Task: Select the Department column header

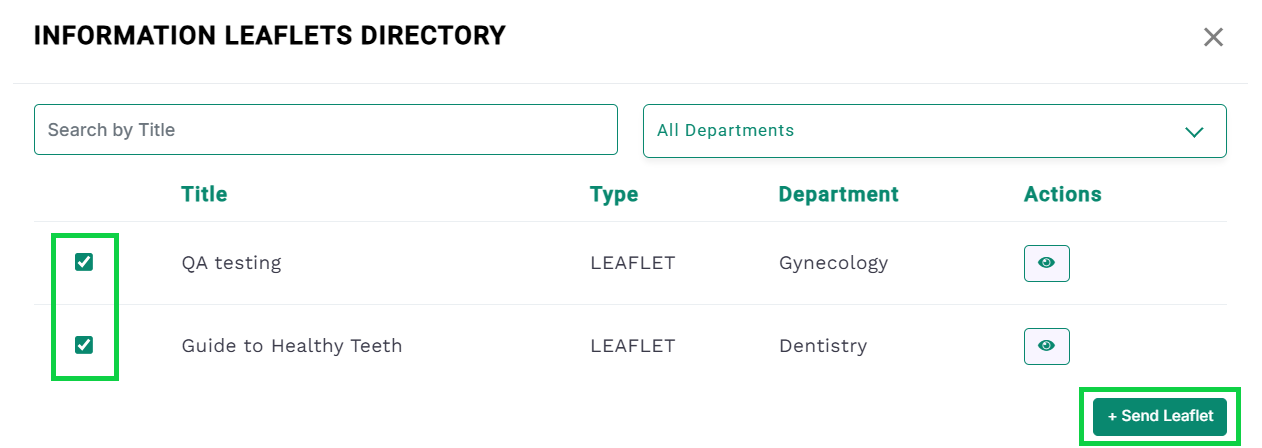Action: pyautogui.click(x=838, y=194)
